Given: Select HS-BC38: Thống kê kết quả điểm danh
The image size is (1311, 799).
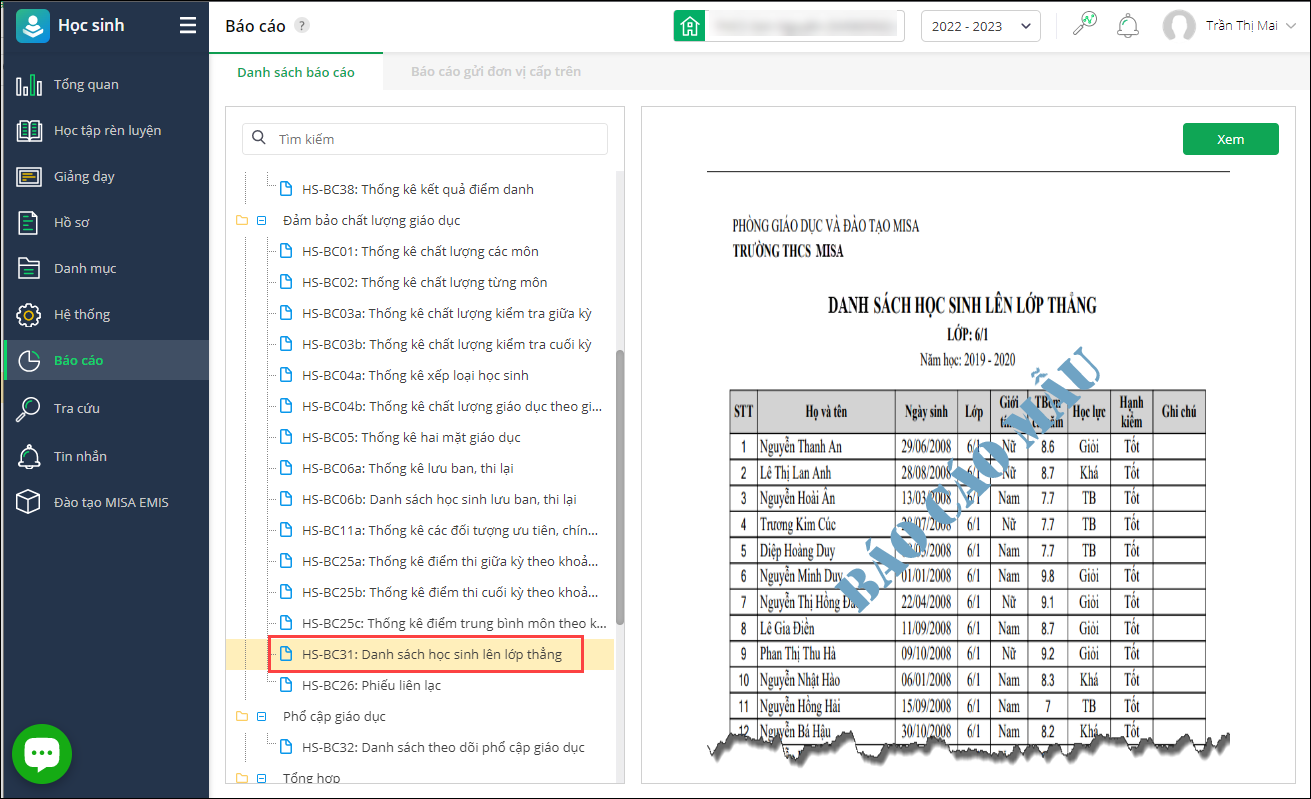Looking at the screenshot, I should pyautogui.click(x=418, y=190).
